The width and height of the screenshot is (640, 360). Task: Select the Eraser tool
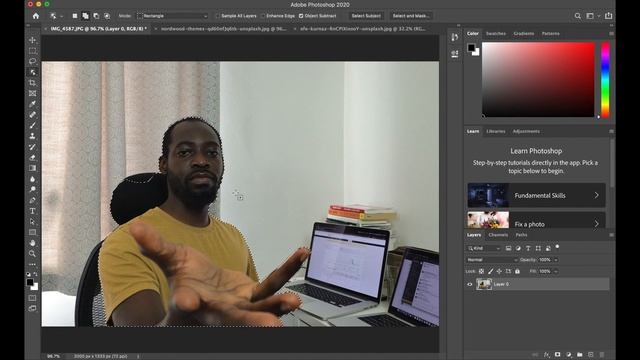33,157
